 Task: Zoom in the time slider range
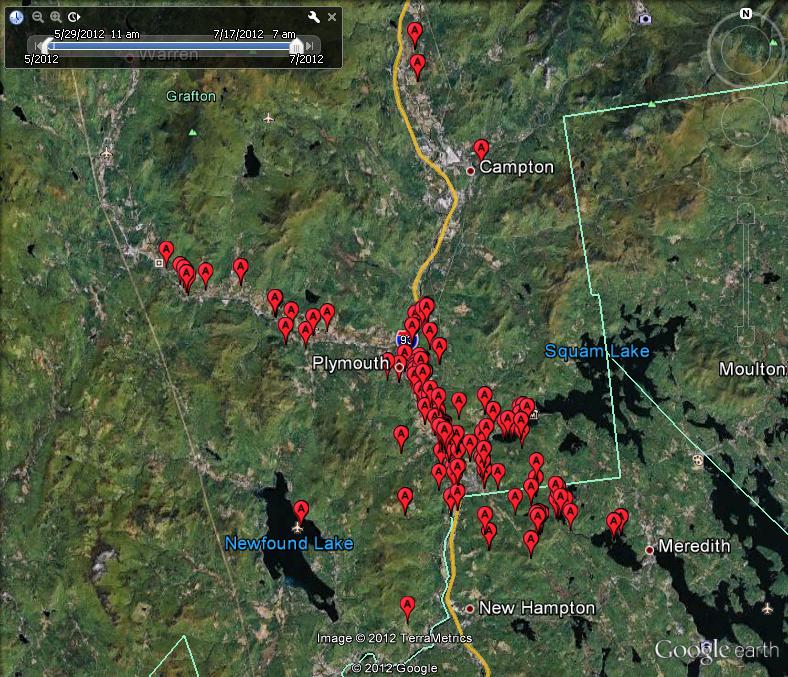coord(55,17)
